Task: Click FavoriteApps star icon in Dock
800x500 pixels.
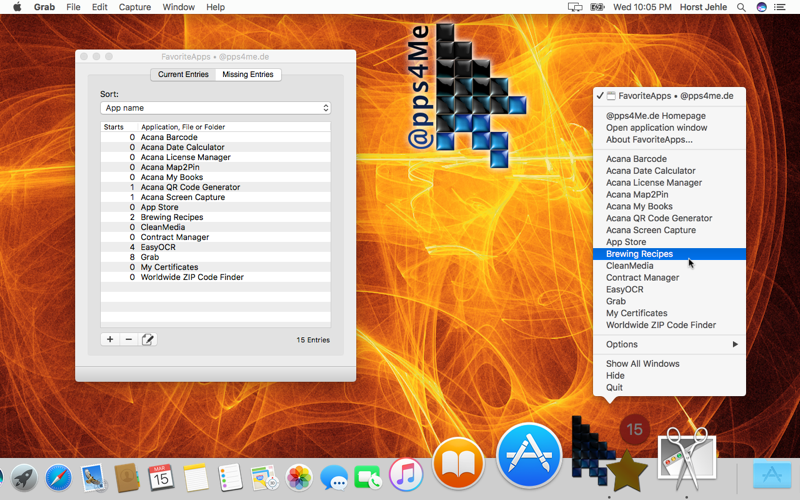Action: tap(610, 452)
